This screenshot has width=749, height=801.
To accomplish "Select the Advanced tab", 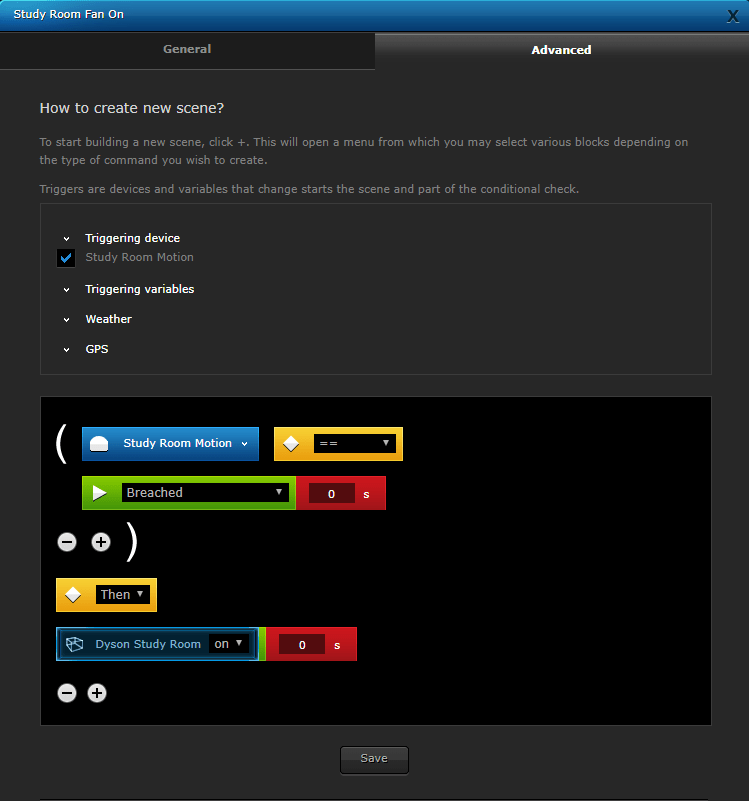I will [561, 50].
